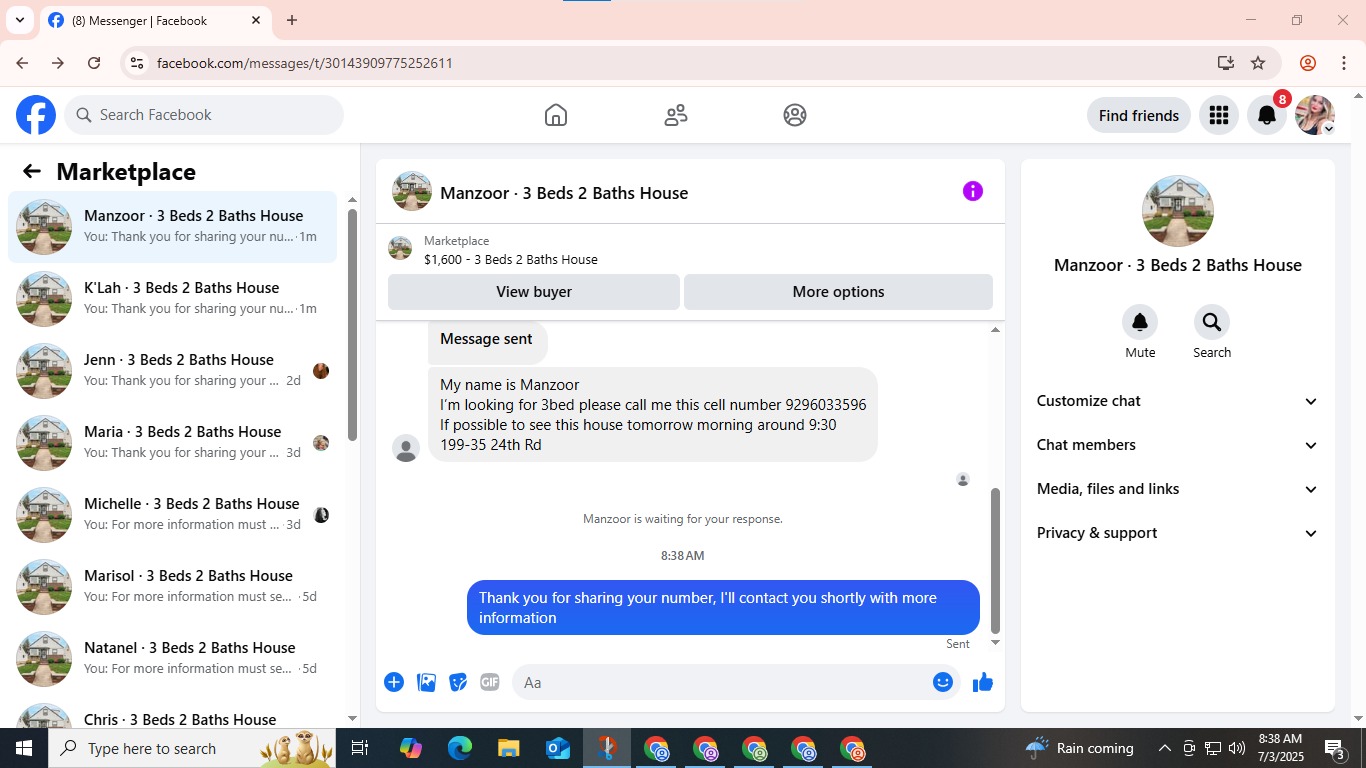Show hidden system tray icons
This screenshot has width=1366, height=768.
coord(1165,748)
